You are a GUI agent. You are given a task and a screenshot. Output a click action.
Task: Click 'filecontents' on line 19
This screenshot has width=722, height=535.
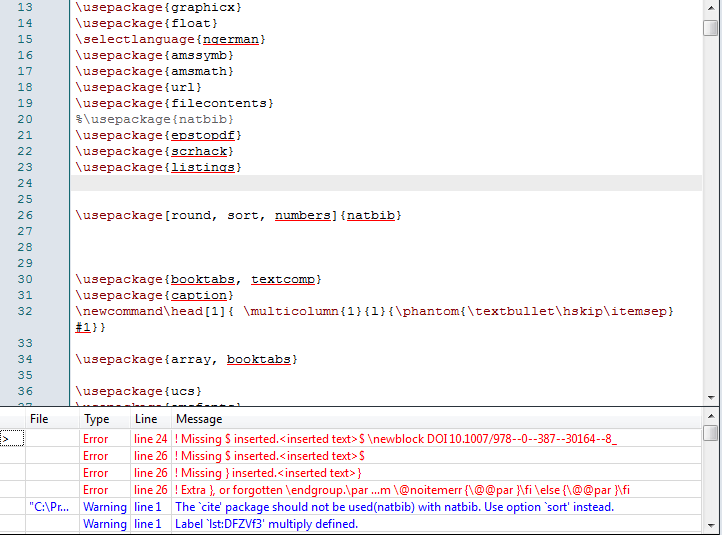tap(219, 103)
